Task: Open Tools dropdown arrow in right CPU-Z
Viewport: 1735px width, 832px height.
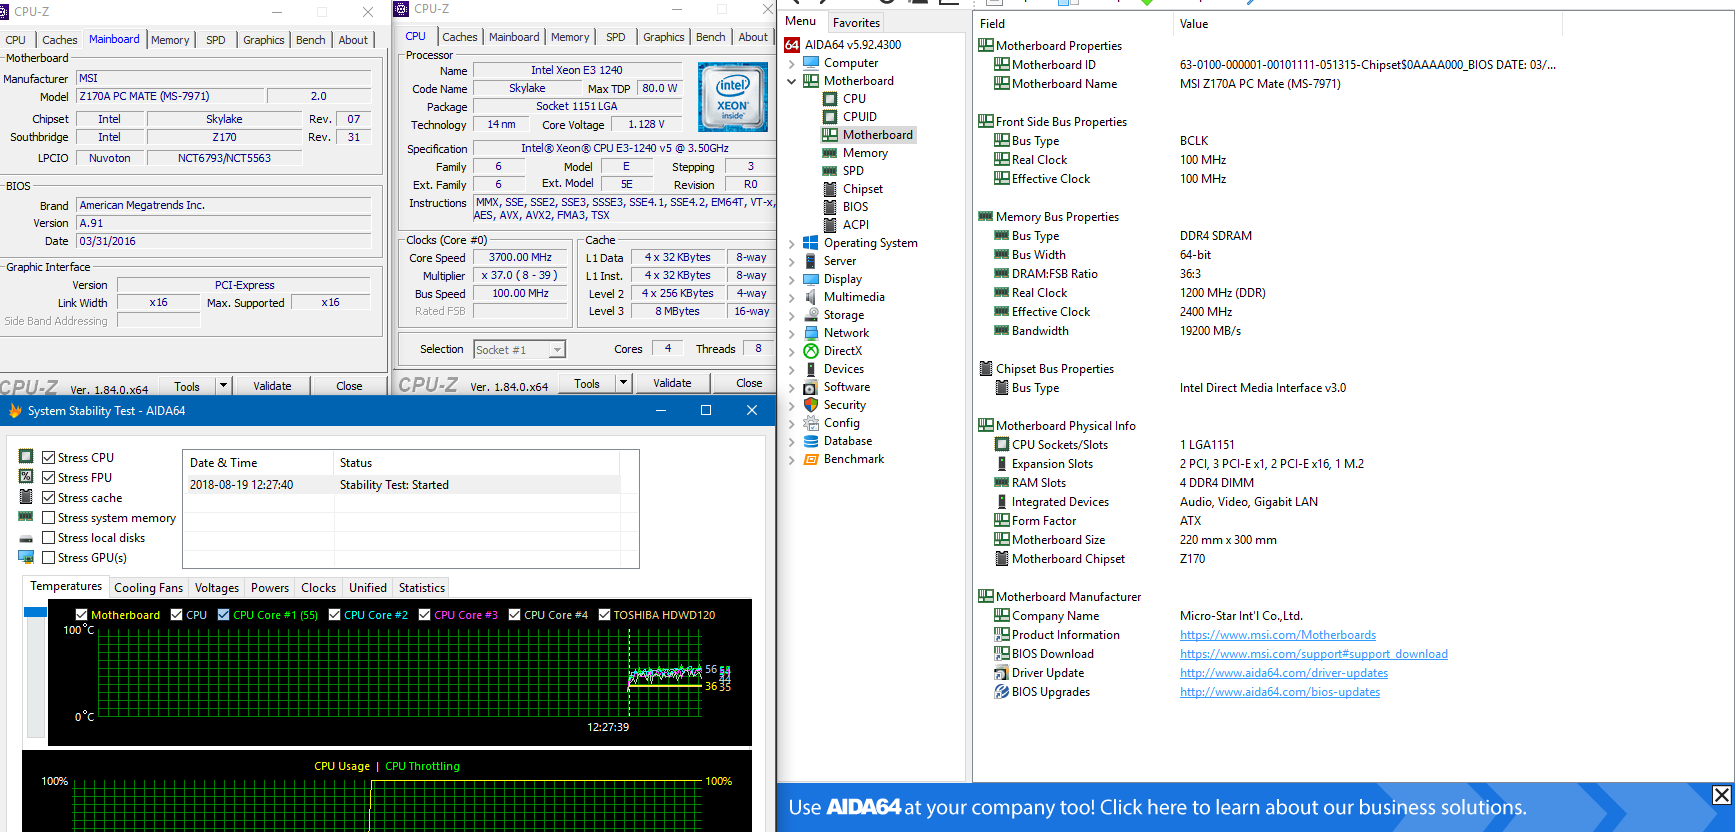Action: coord(623,383)
